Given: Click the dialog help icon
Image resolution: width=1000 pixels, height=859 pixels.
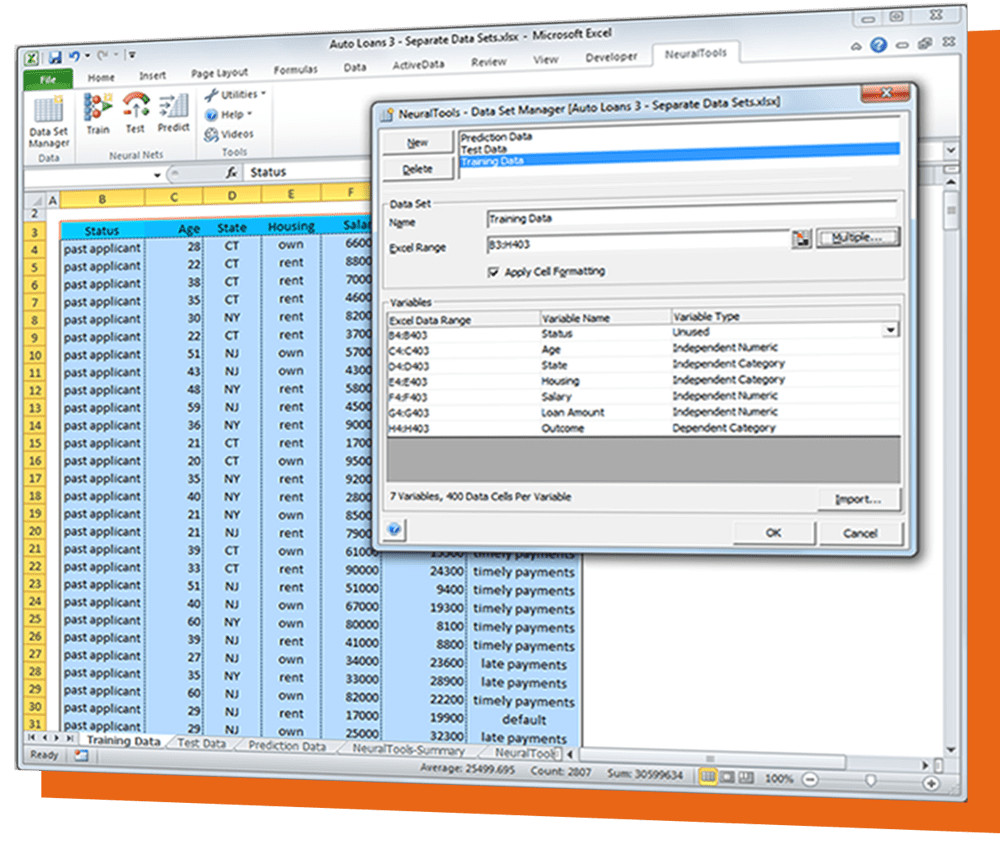Looking at the screenshot, I should [x=394, y=529].
